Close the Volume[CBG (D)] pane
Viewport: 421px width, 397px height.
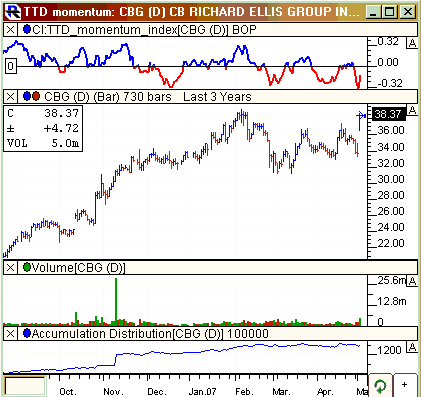click(x=10, y=268)
